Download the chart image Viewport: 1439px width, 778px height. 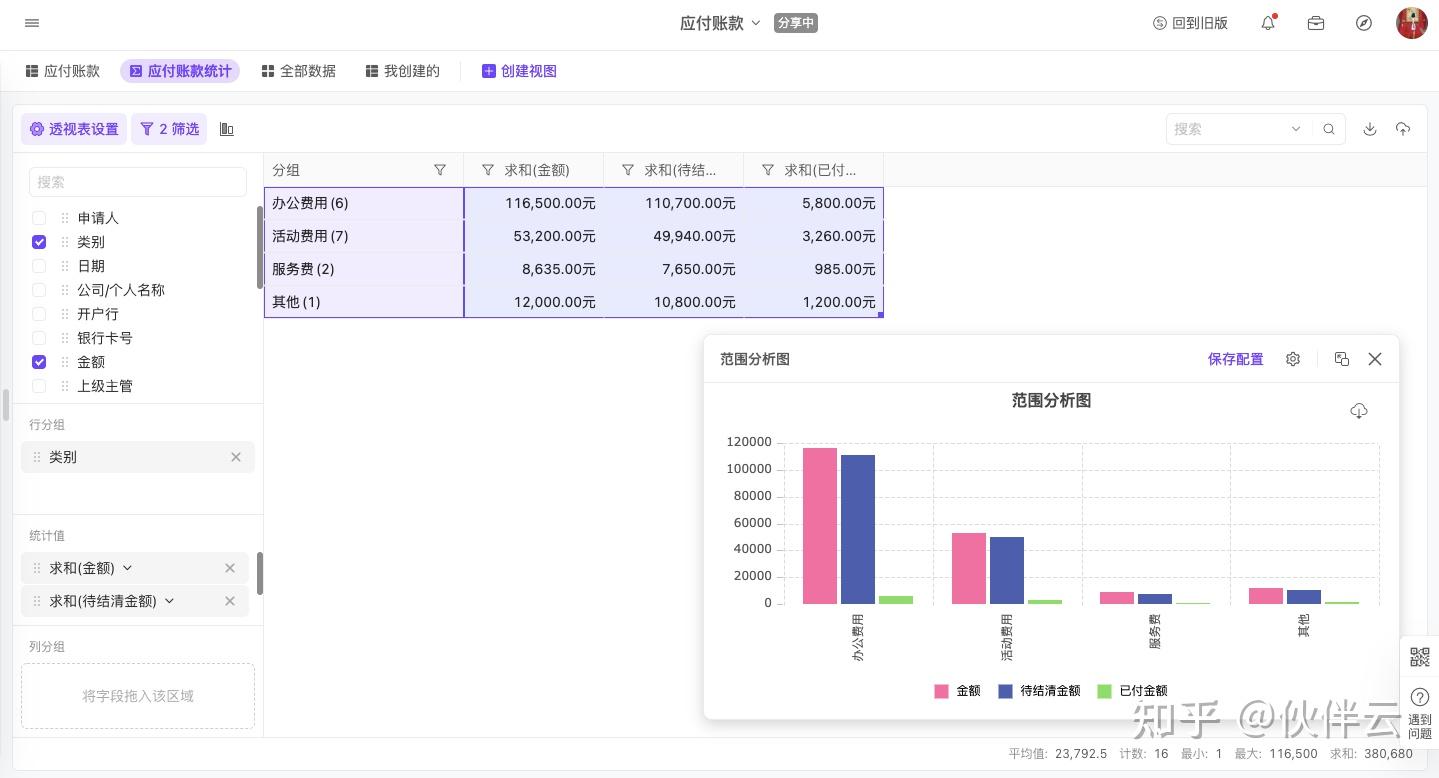pyautogui.click(x=1359, y=411)
